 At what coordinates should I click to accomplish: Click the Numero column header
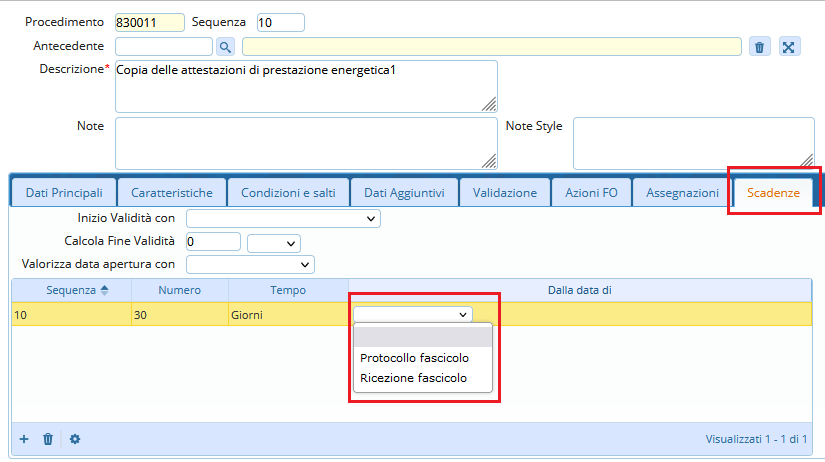click(x=180, y=290)
